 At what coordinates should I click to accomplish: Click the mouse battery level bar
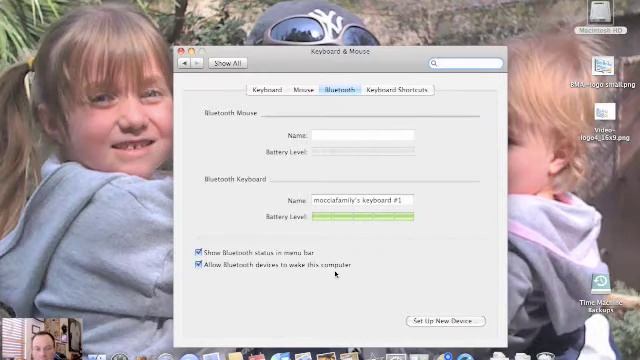click(x=363, y=151)
